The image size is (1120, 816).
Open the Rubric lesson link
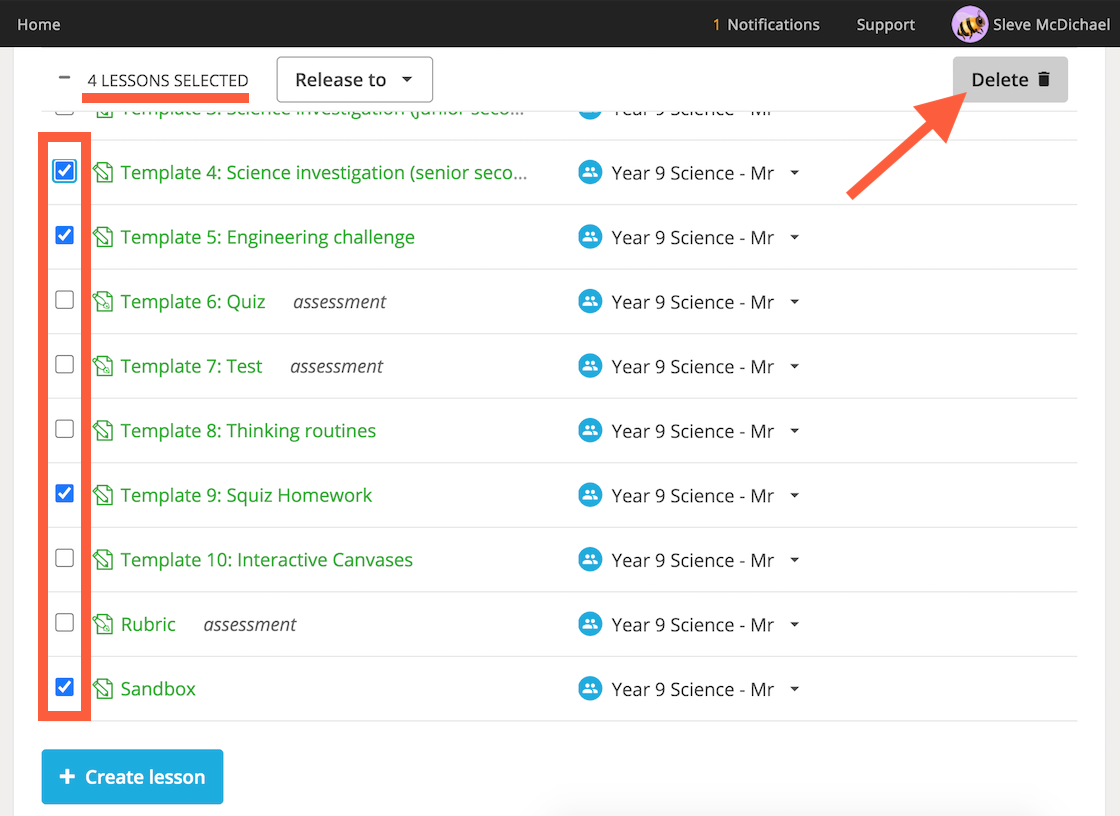tap(148, 625)
